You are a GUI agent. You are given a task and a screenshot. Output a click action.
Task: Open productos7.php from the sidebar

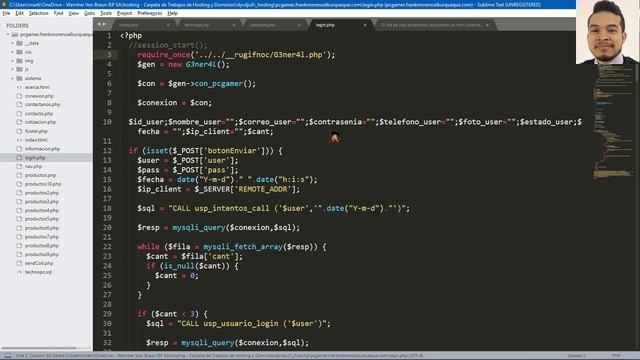point(42,237)
